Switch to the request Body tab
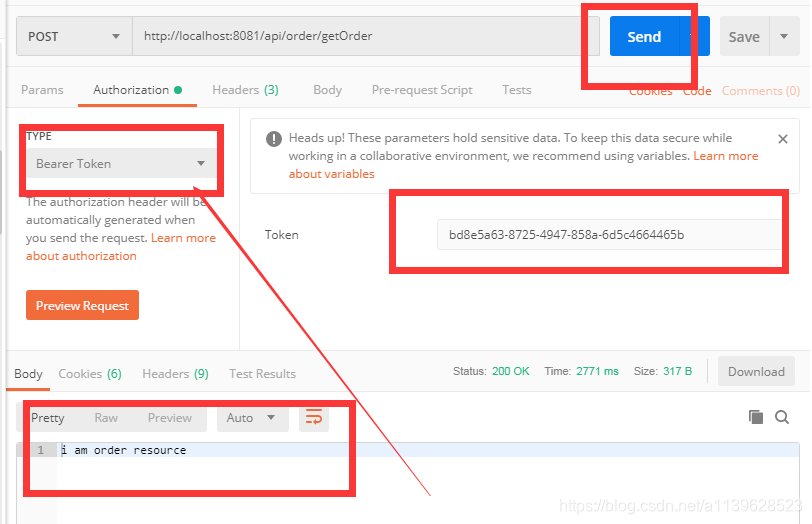The height and width of the screenshot is (524, 812). [x=327, y=90]
